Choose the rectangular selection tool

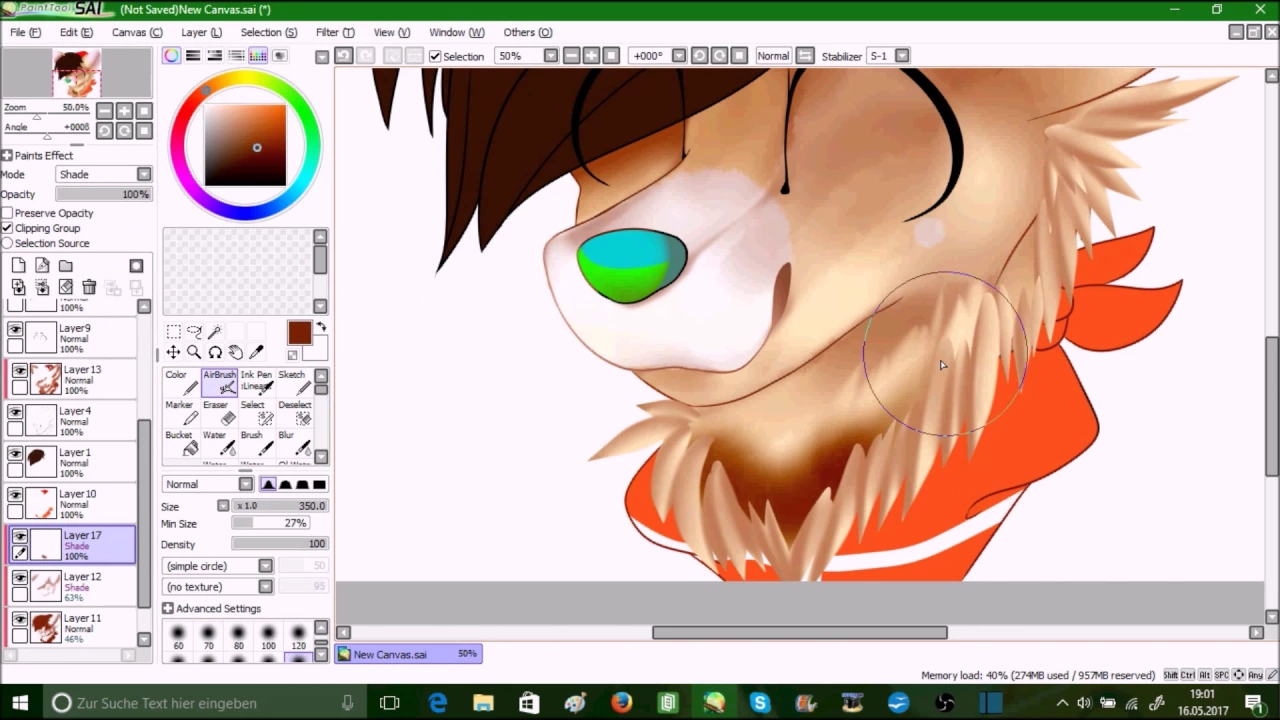(173, 332)
